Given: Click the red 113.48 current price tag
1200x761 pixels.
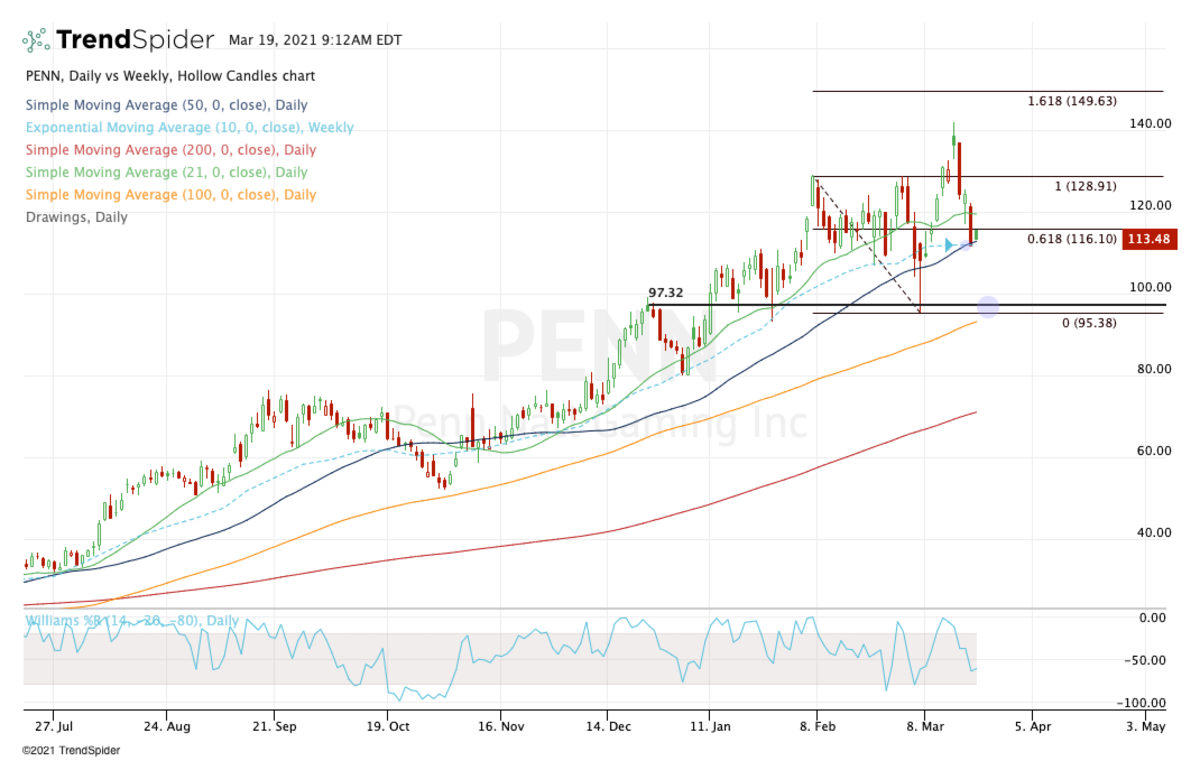Looking at the screenshot, I should pos(1150,240).
